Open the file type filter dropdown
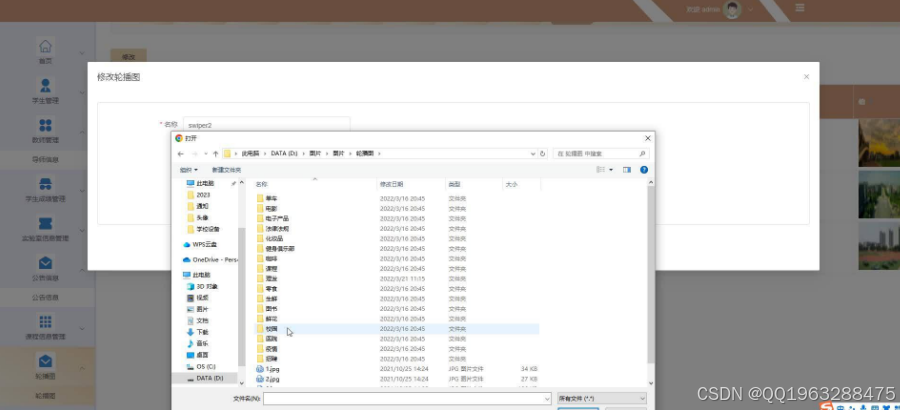Viewport: 900px width, 410px height. [x=602, y=398]
